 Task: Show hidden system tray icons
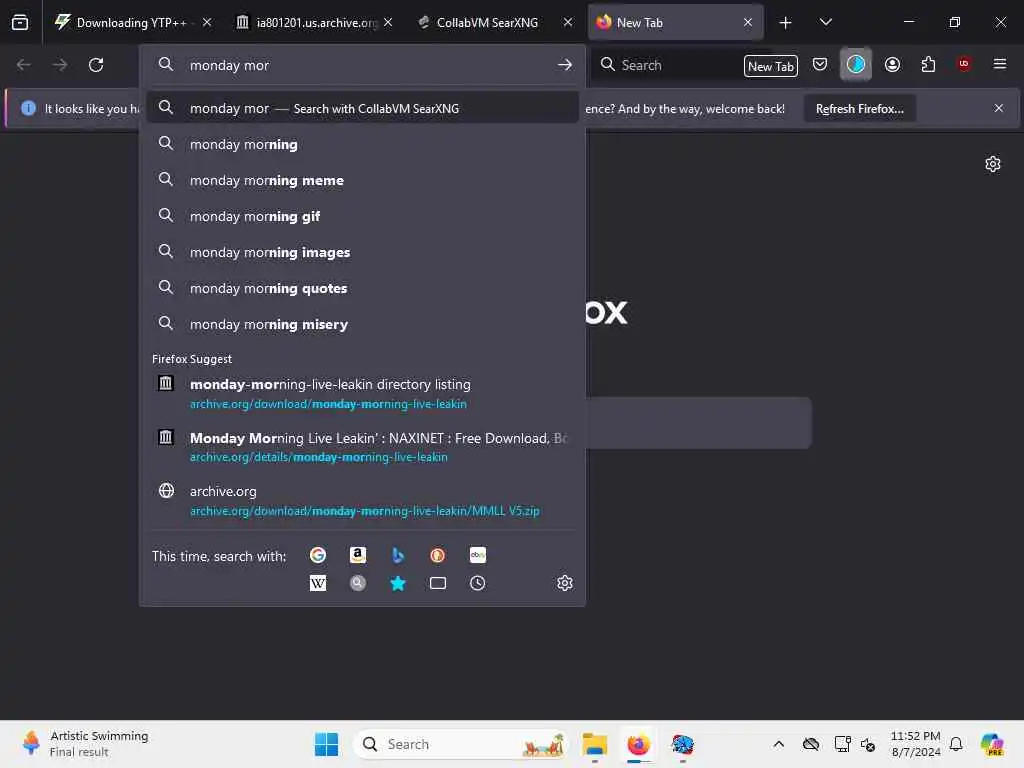778,744
